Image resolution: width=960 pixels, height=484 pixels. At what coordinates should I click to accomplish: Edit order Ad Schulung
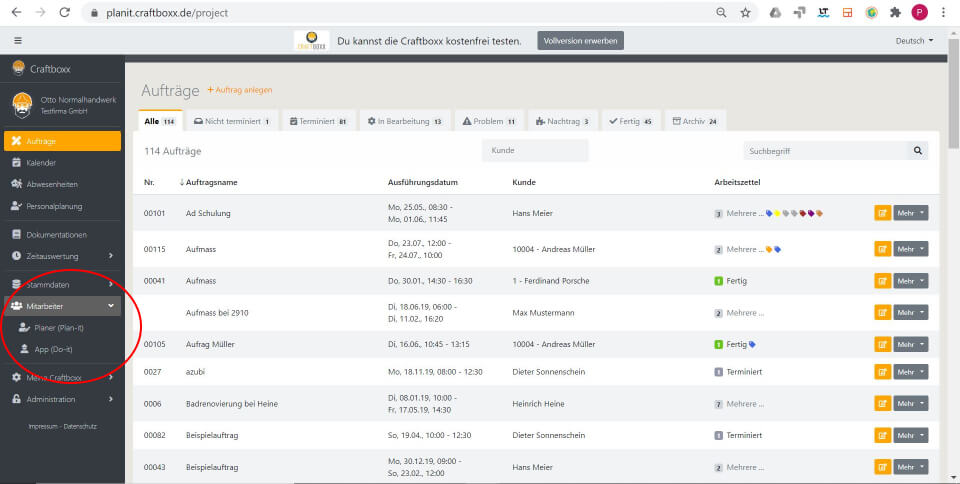click(x=882, y=213)
